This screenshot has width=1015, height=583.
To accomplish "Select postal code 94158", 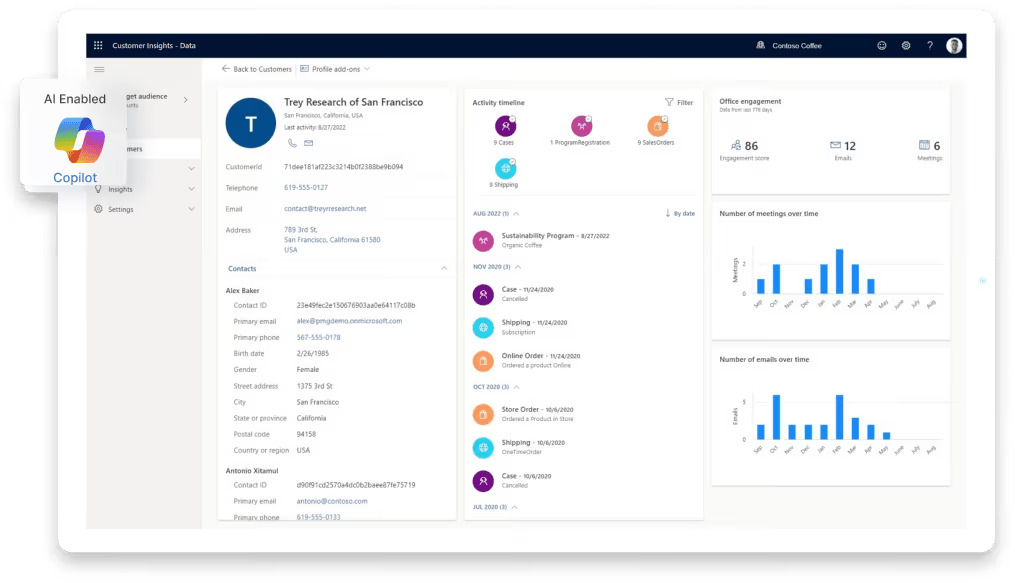I will (x=306, y=434).
